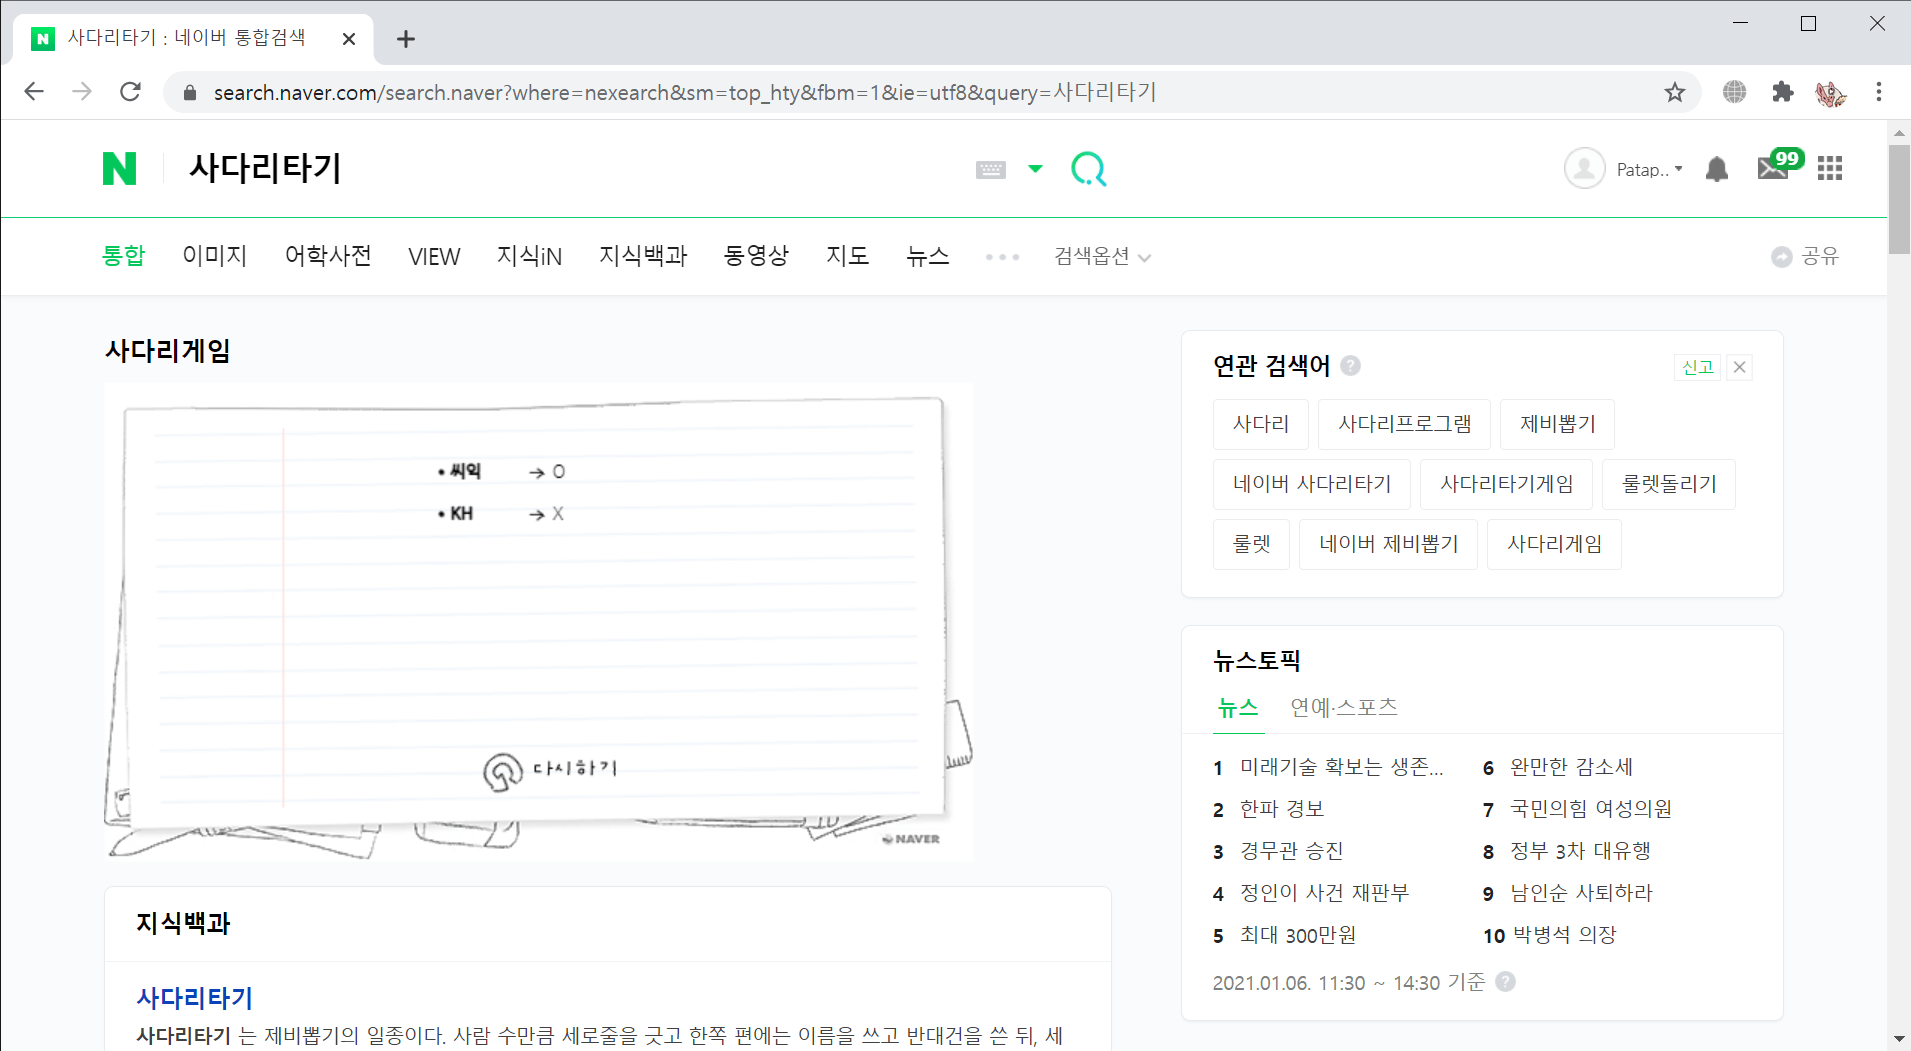Expand the search suggestions arrow

pos(1035,169)
